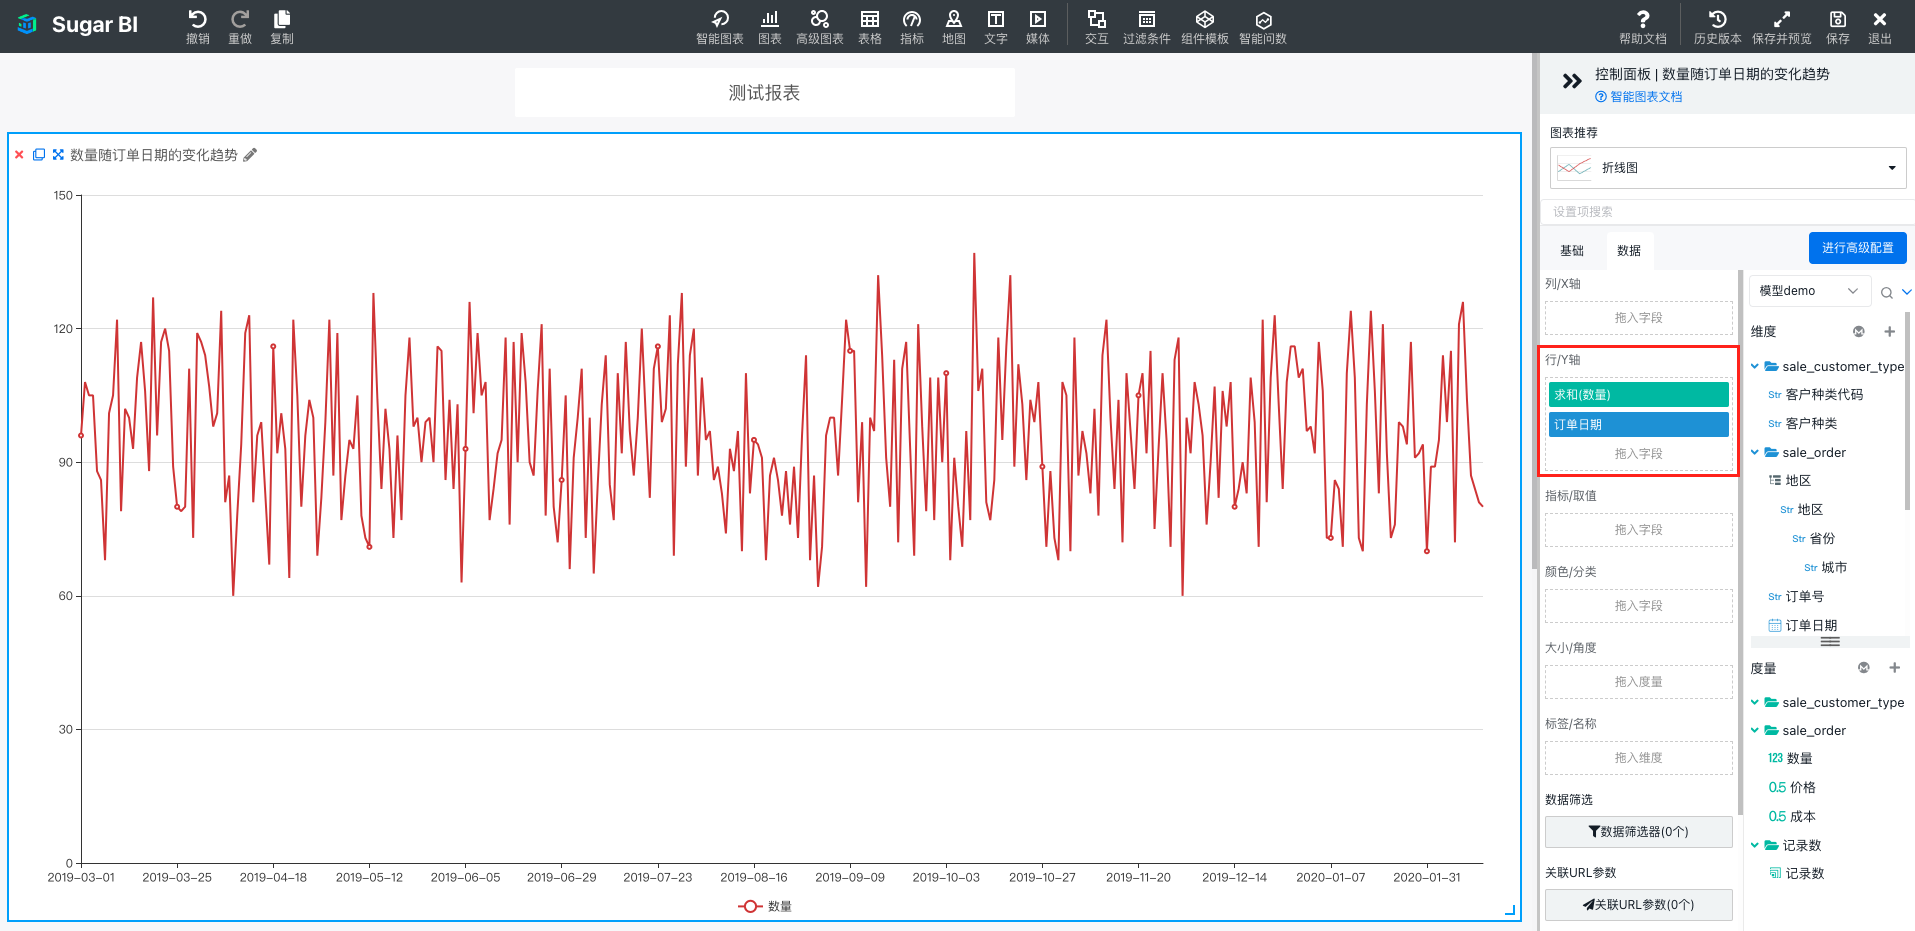Expand chart to fullscreen icon
1915x931 pixels.
point(58,155)
